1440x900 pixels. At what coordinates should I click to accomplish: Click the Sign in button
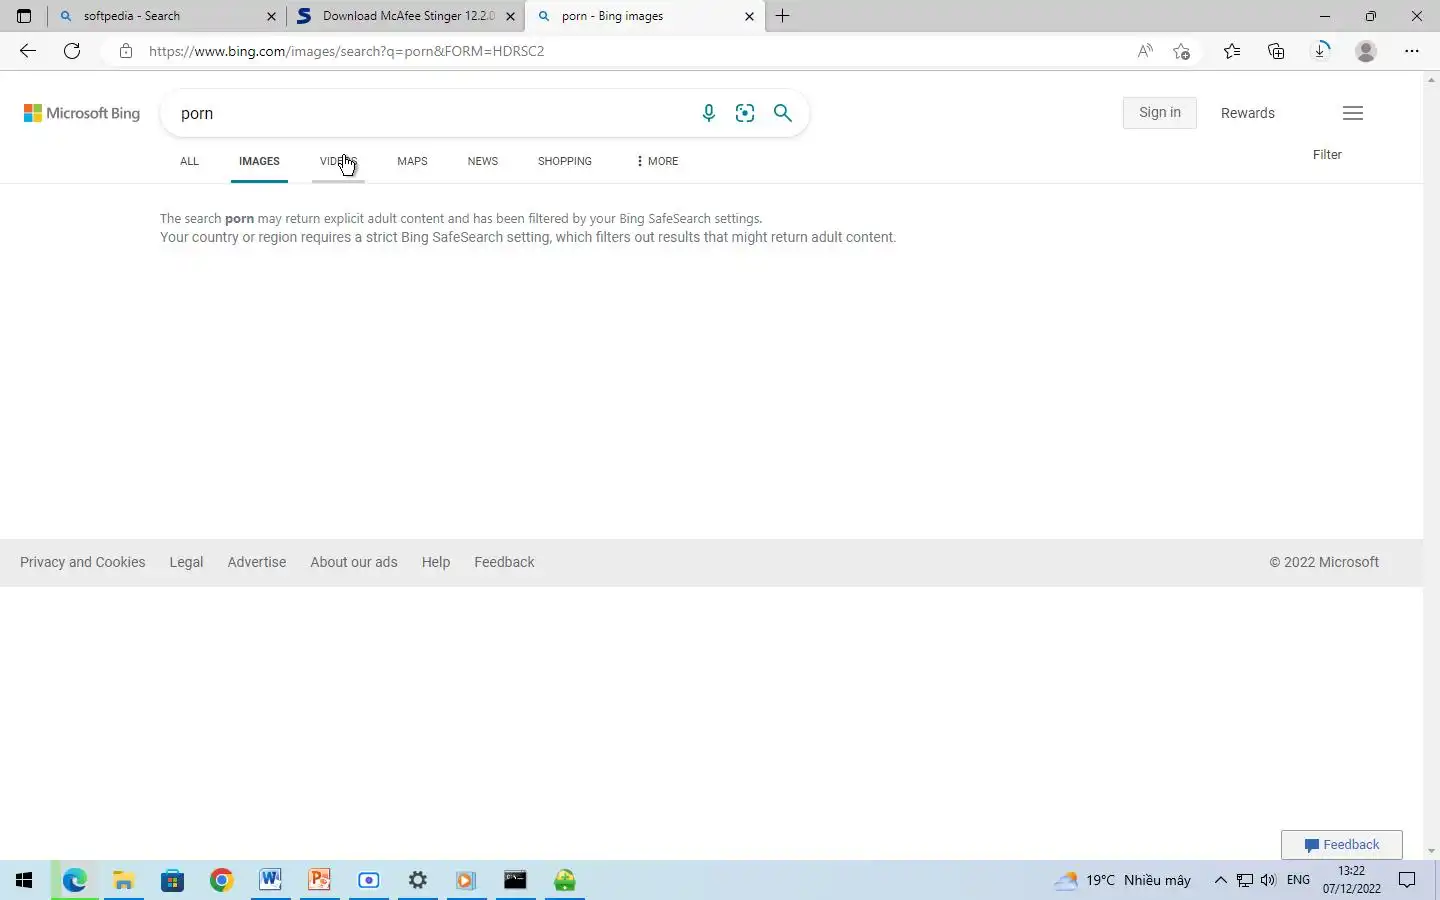coord(1160,113)
